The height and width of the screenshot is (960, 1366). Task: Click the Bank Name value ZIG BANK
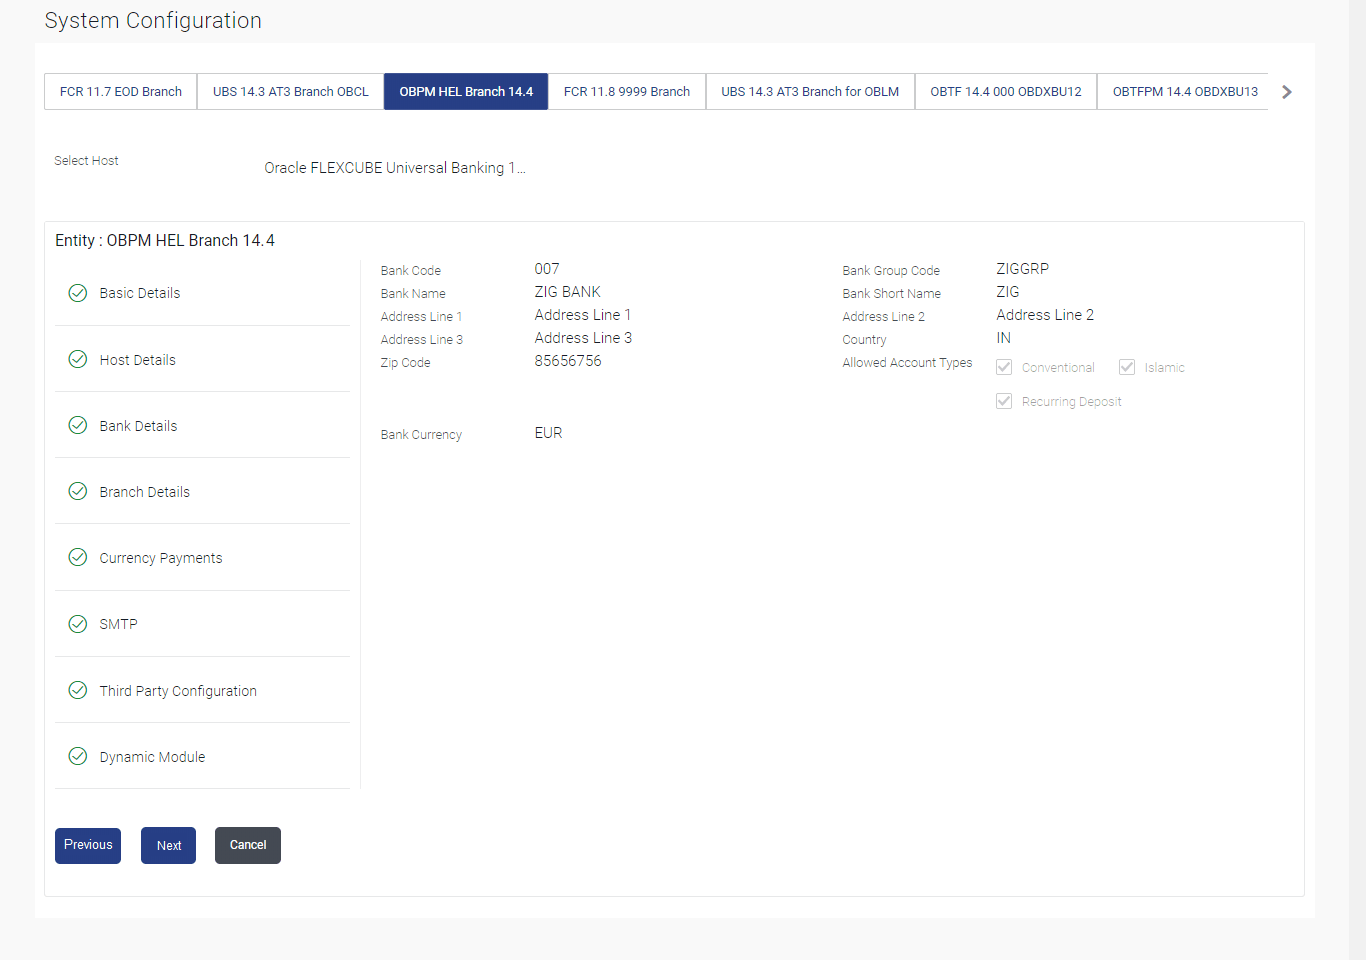(568, 292)
